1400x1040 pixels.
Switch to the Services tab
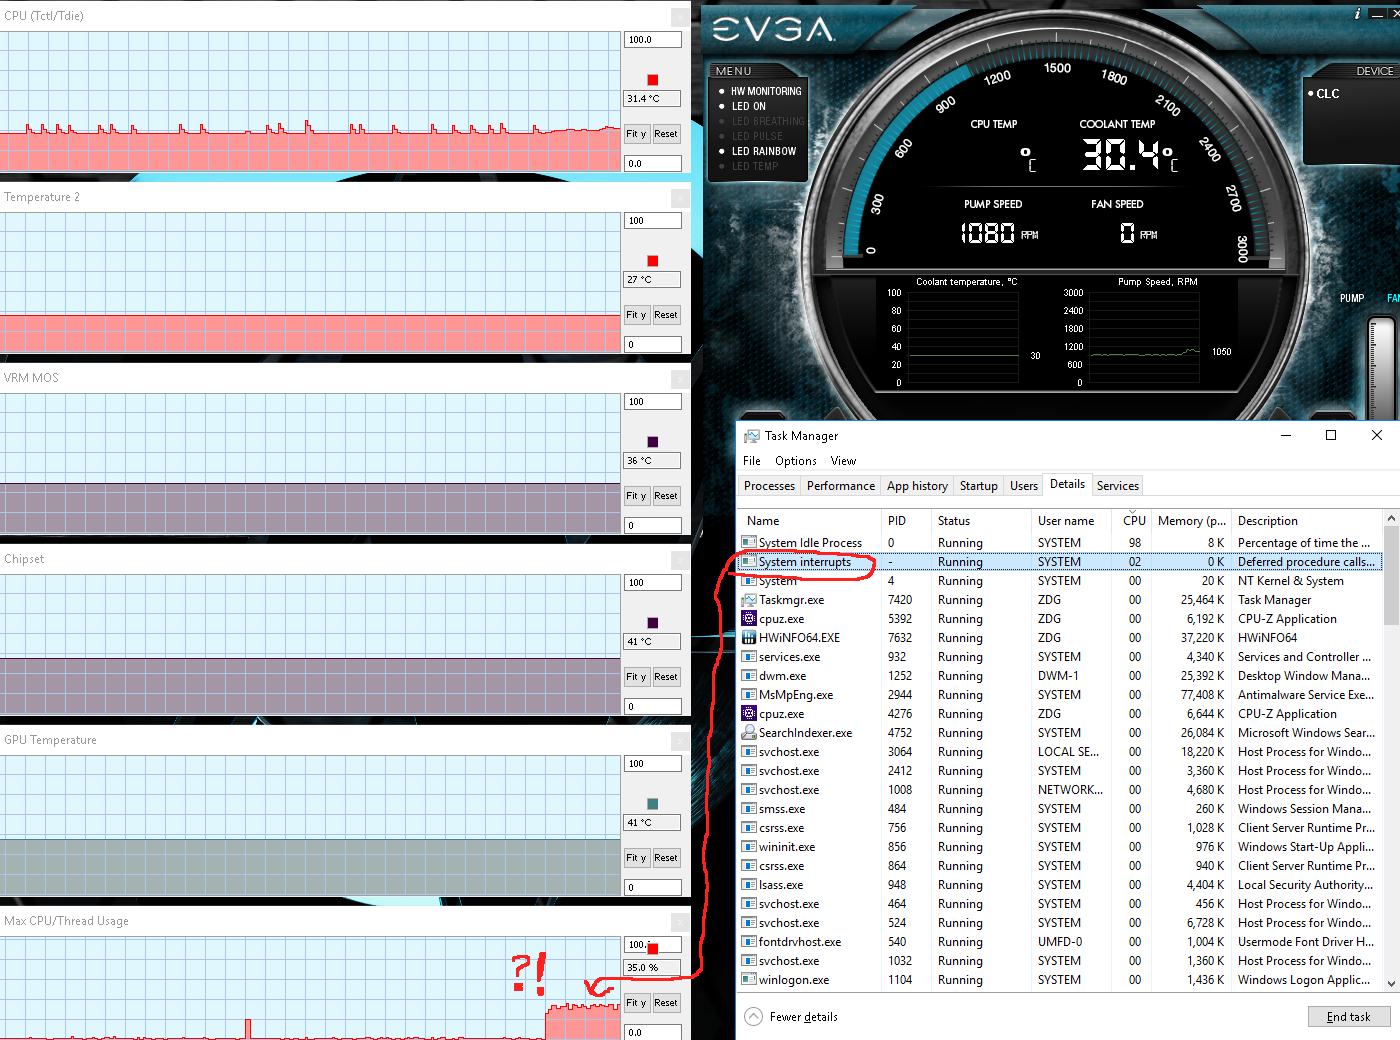tap(1118, 486)
